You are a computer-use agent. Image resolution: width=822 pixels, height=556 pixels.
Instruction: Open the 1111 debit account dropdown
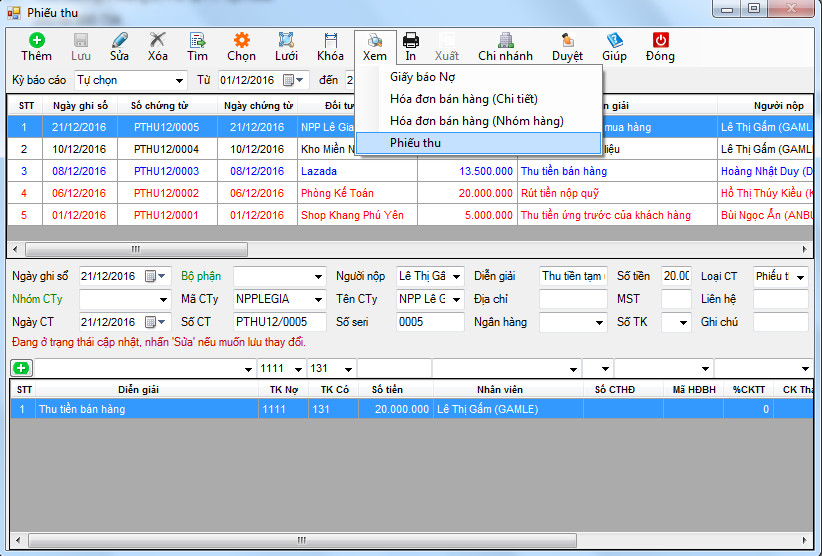pos(298,369)
